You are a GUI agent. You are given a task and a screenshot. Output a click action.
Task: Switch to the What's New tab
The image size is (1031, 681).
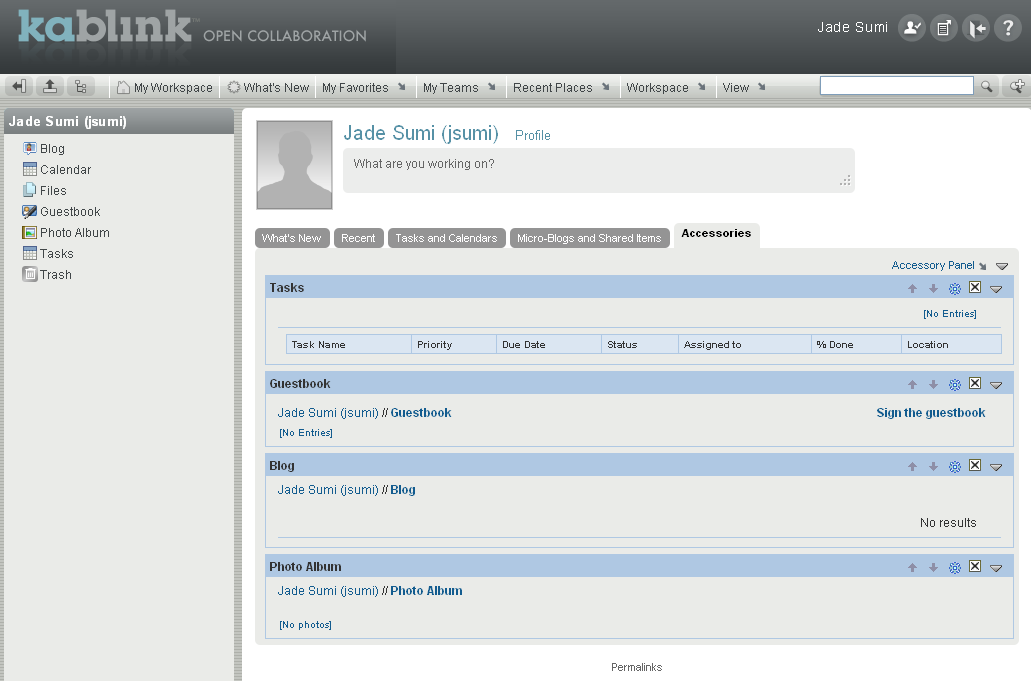pyautogui.click(x=292, y=238)
